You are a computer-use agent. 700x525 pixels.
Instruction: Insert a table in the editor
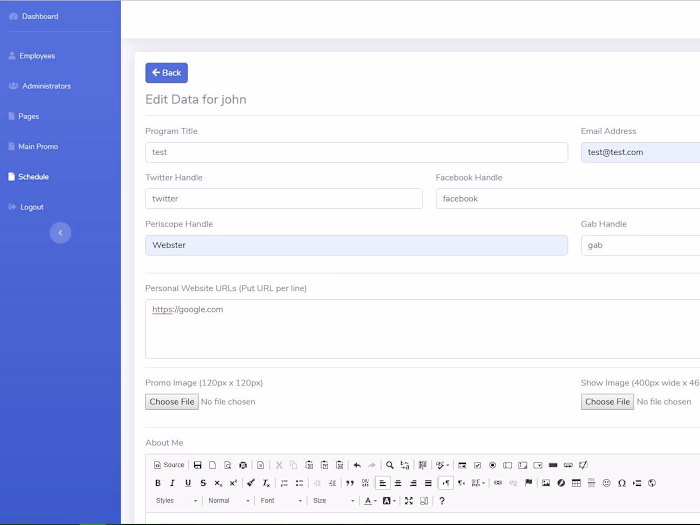[576, 483]
